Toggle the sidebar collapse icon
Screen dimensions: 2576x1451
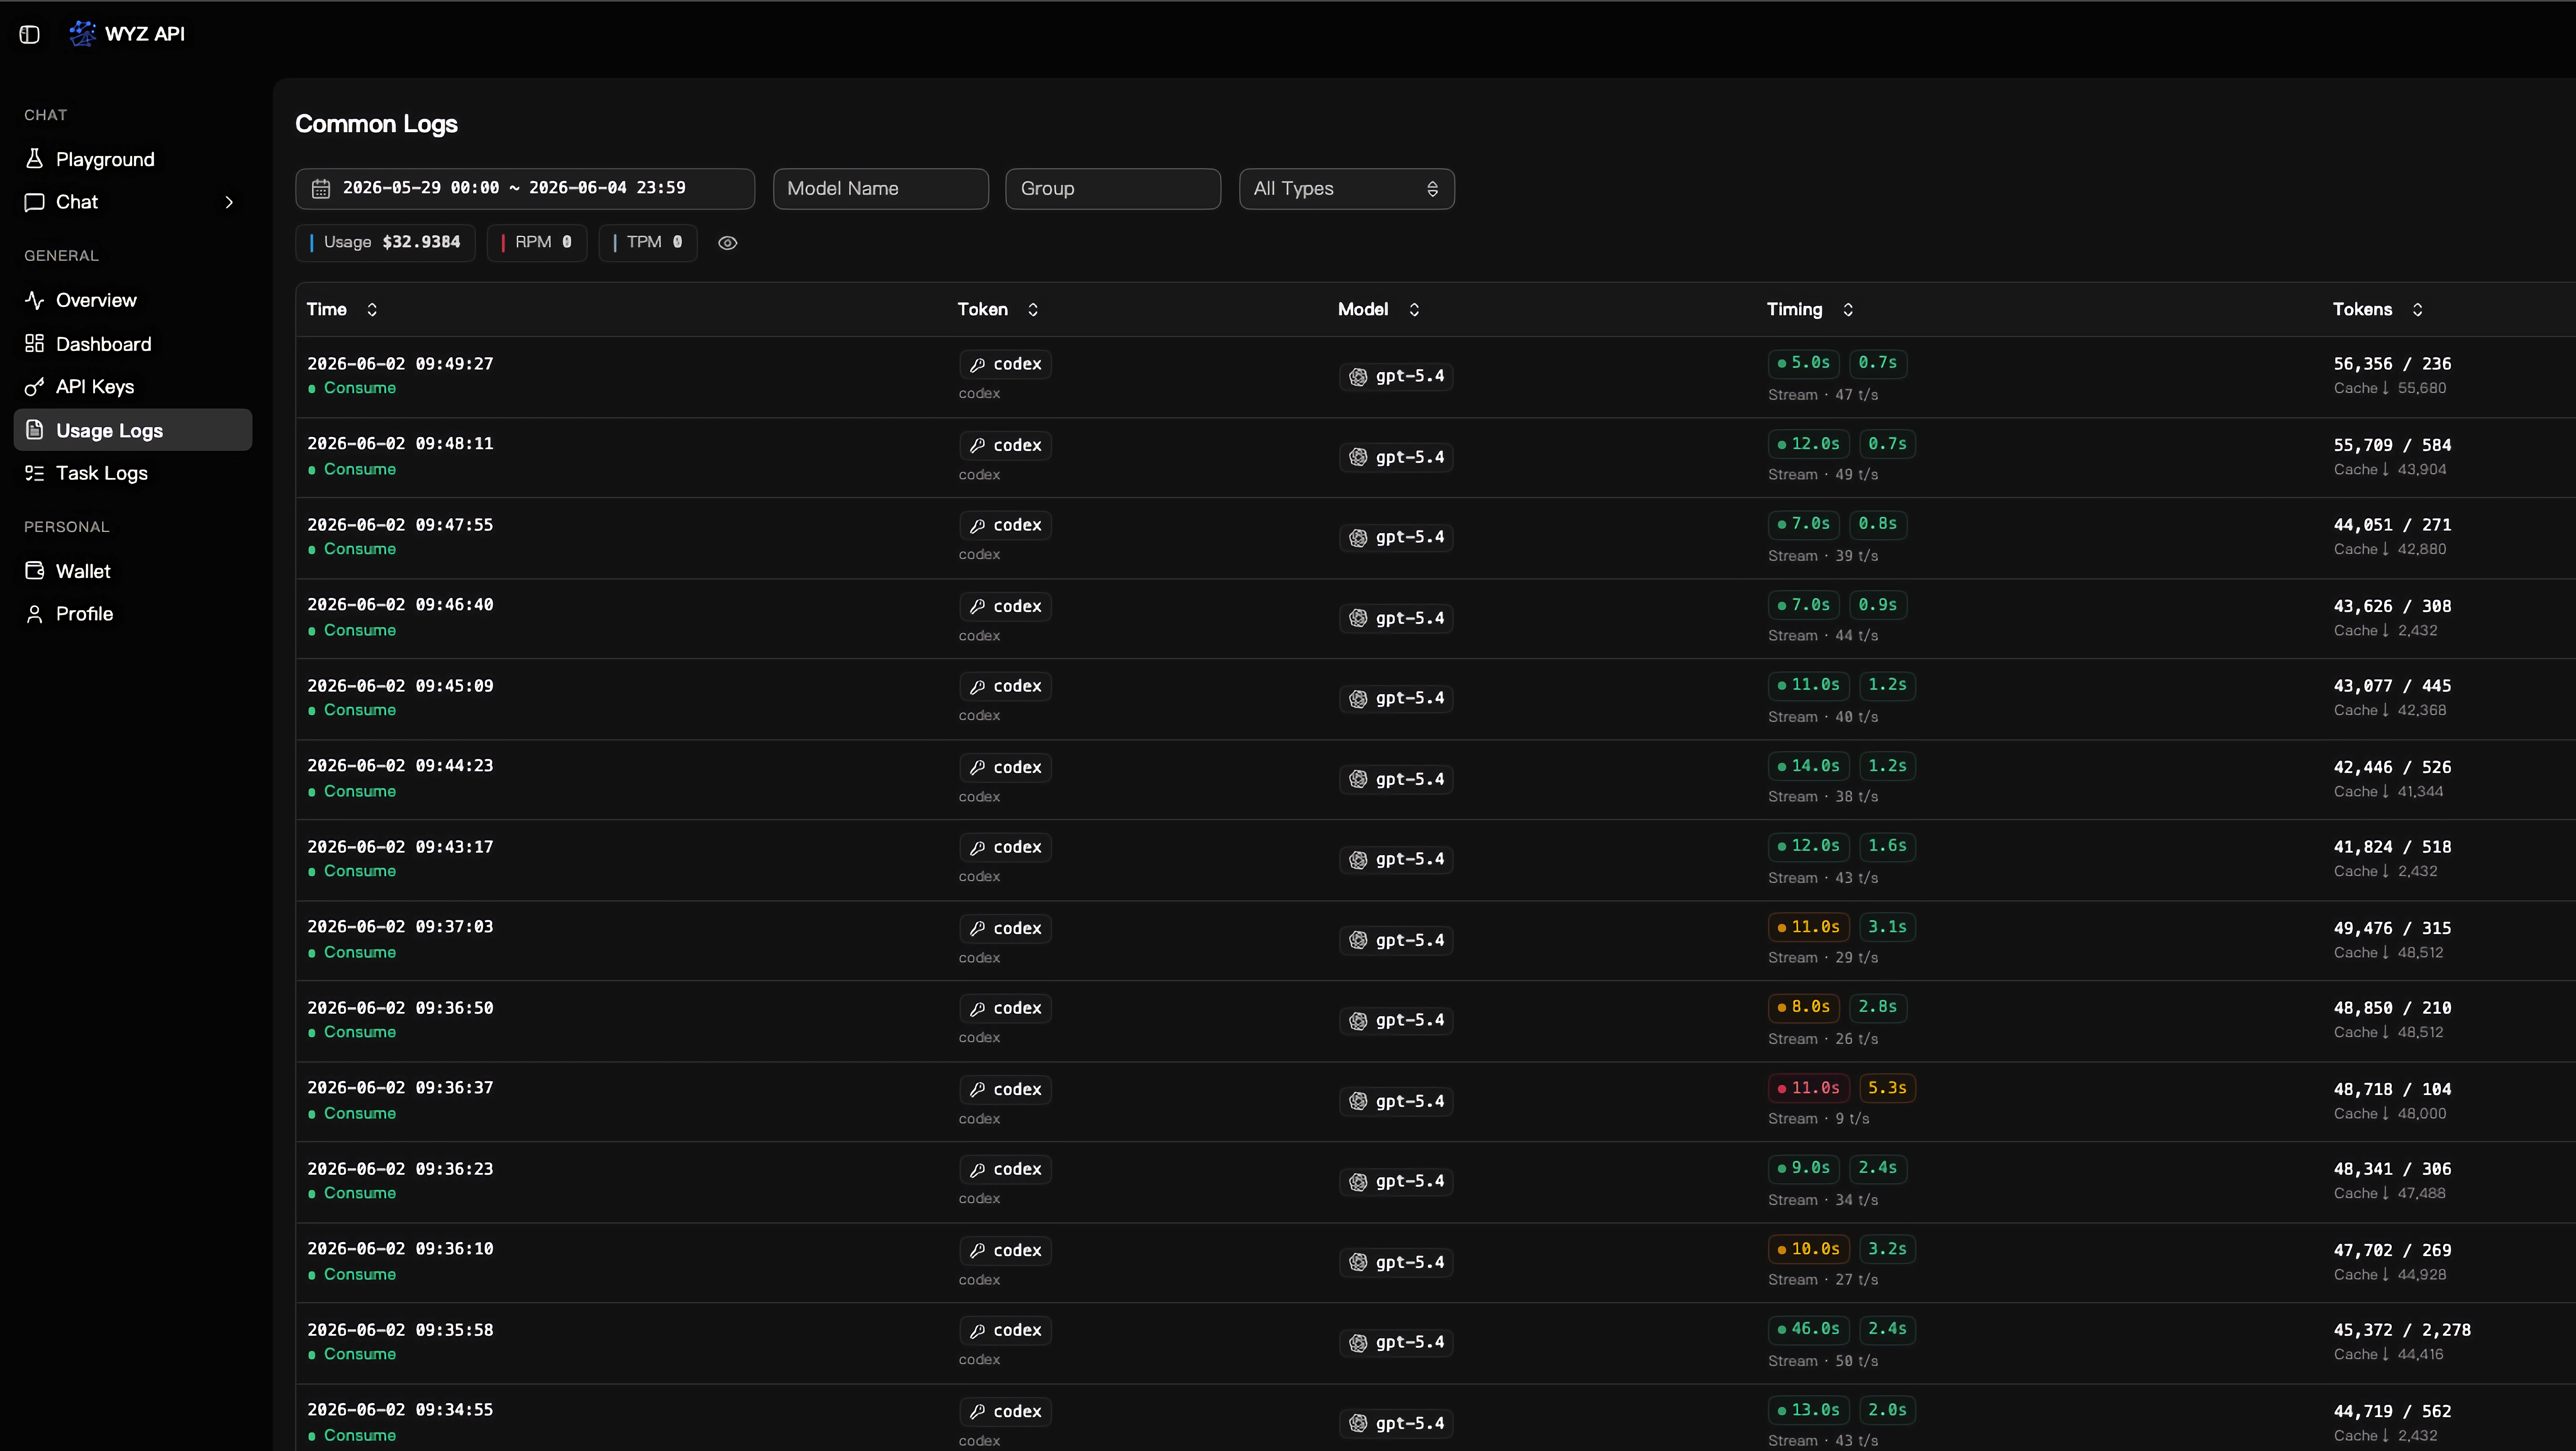(x=30, y=34)
